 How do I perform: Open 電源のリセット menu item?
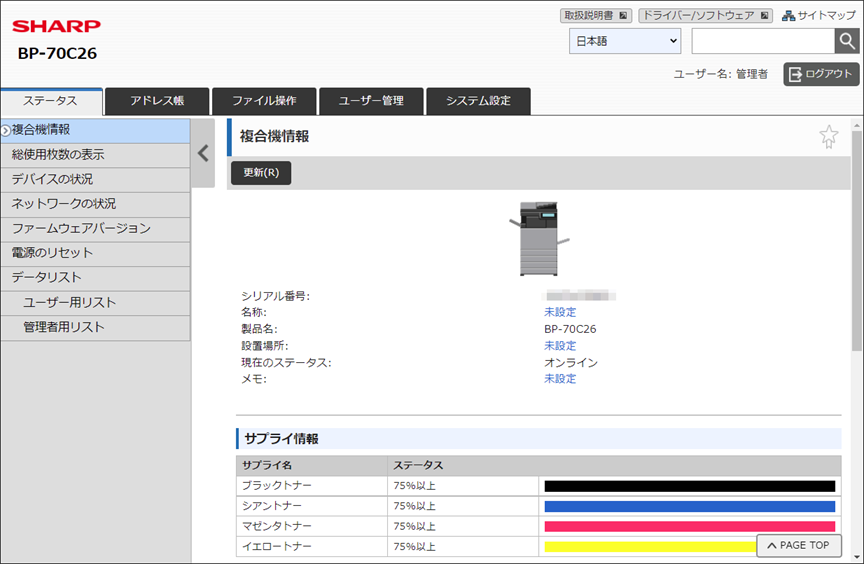[95, 253]
